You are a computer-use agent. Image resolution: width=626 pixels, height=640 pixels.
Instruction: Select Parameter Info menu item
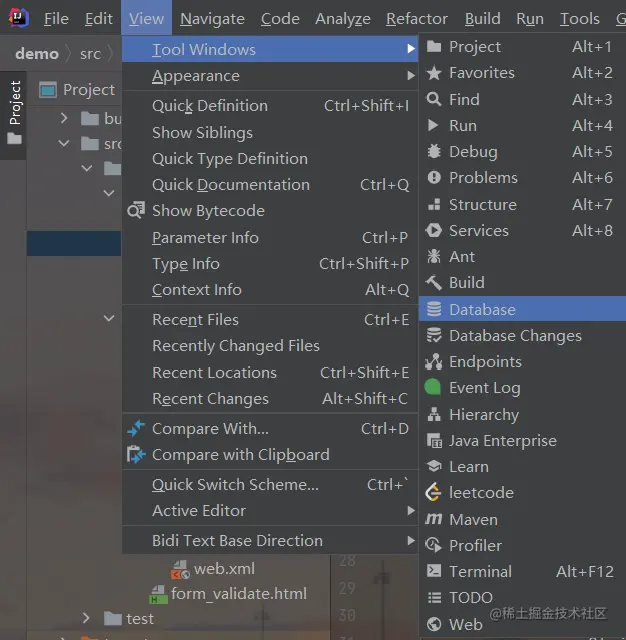pos(270,237)
